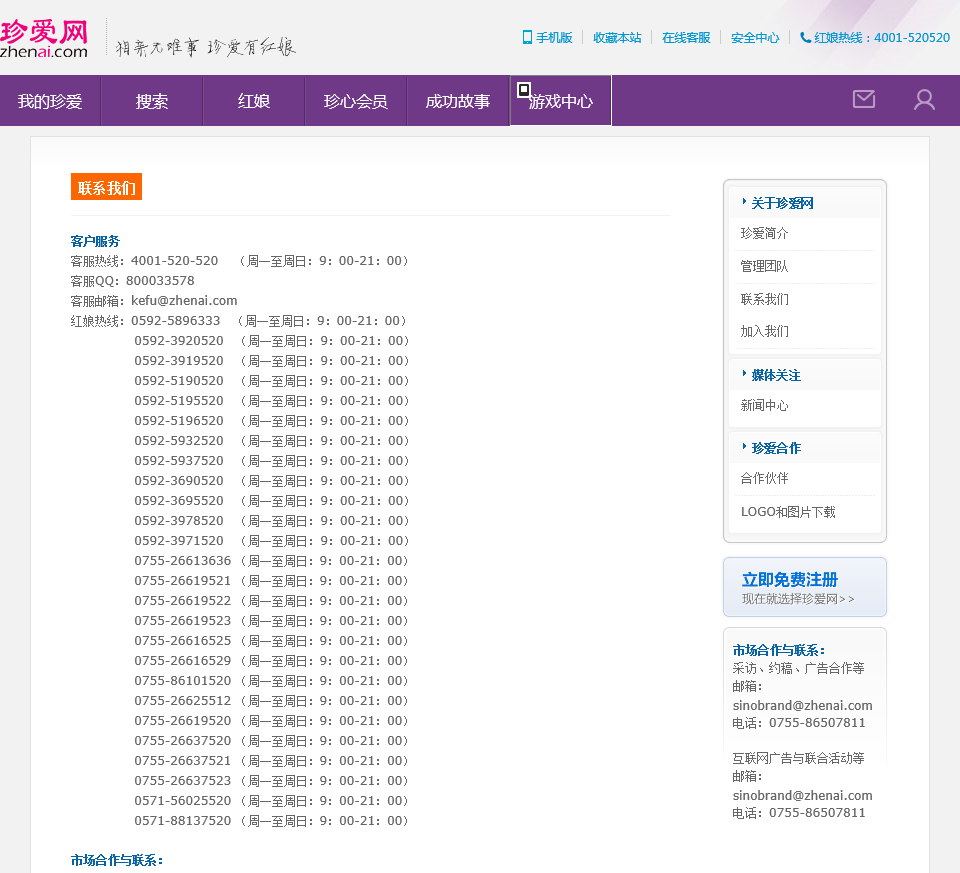
Task: Click phone number 0592-5190520
Action: coord(179,381)
